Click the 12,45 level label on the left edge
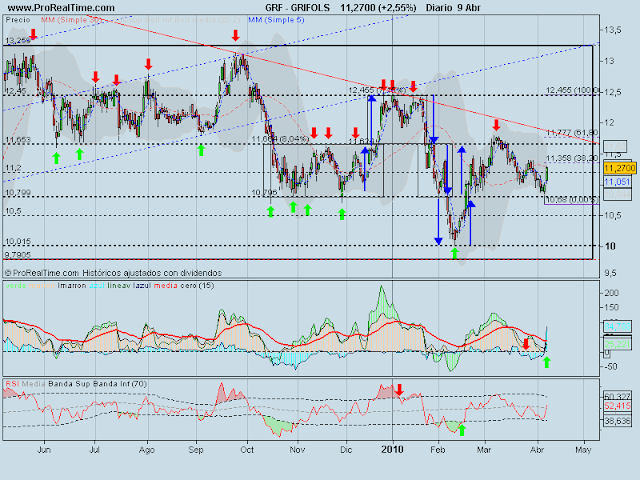640x480 pixels. (x=16, y=91)
